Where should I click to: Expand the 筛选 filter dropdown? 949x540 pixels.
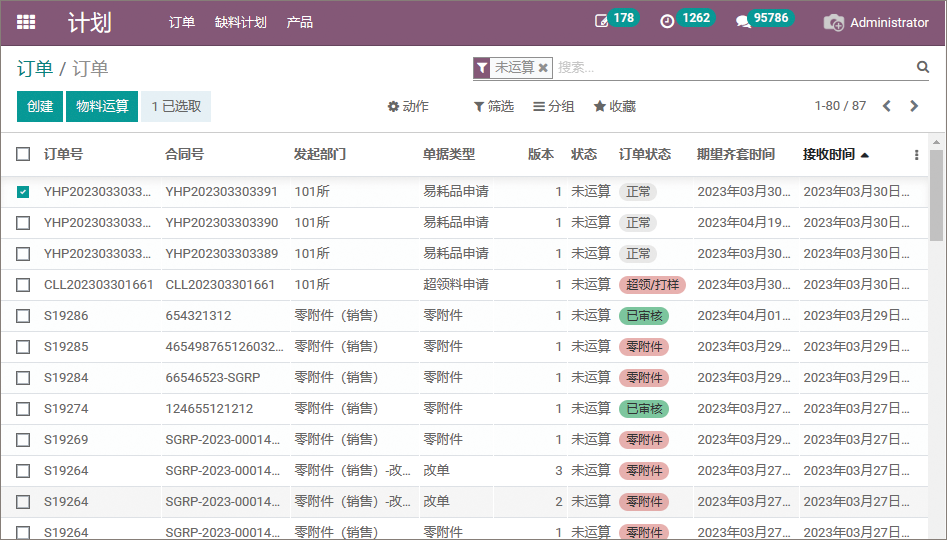click(493, 106)
